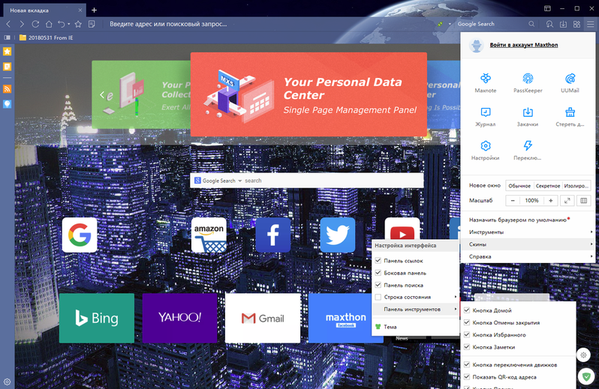Open Обычное new window button

click(520, 186)
